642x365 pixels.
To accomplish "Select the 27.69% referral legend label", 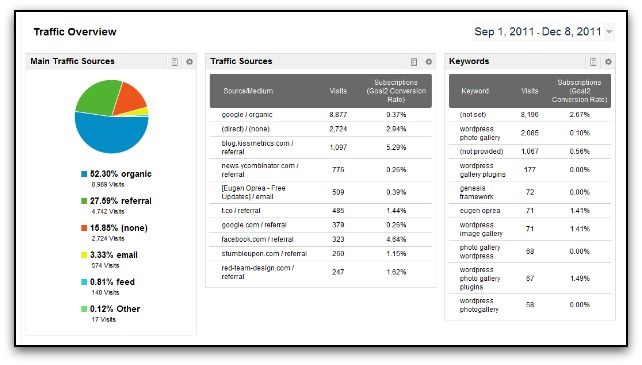I will pyautogui.click(x=121, y=201).
